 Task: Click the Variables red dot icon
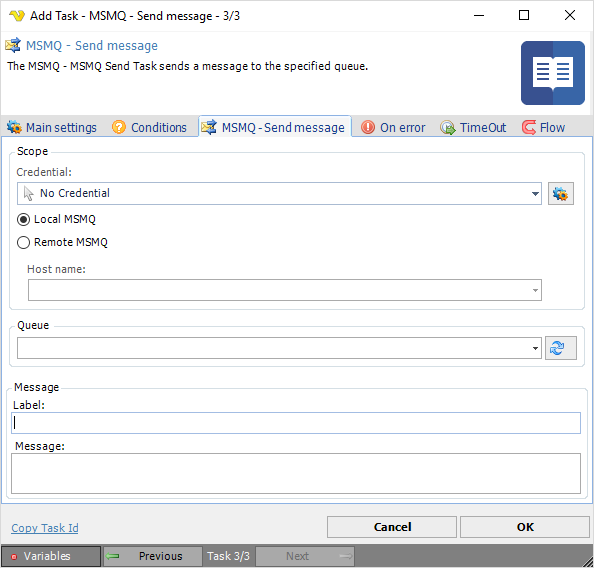[x=14, y=557]
